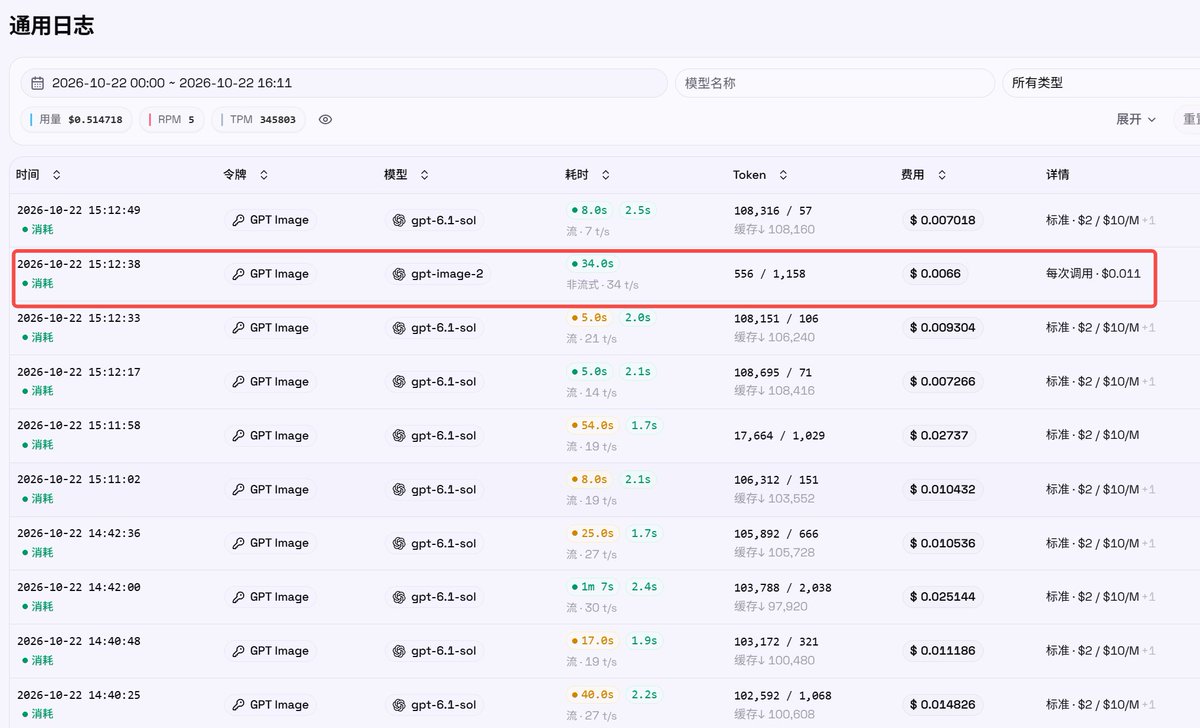The image size is (1200, 728).
Task: Click GPT Image token in 15:11:58 row
Action: [x=270, y=436]
